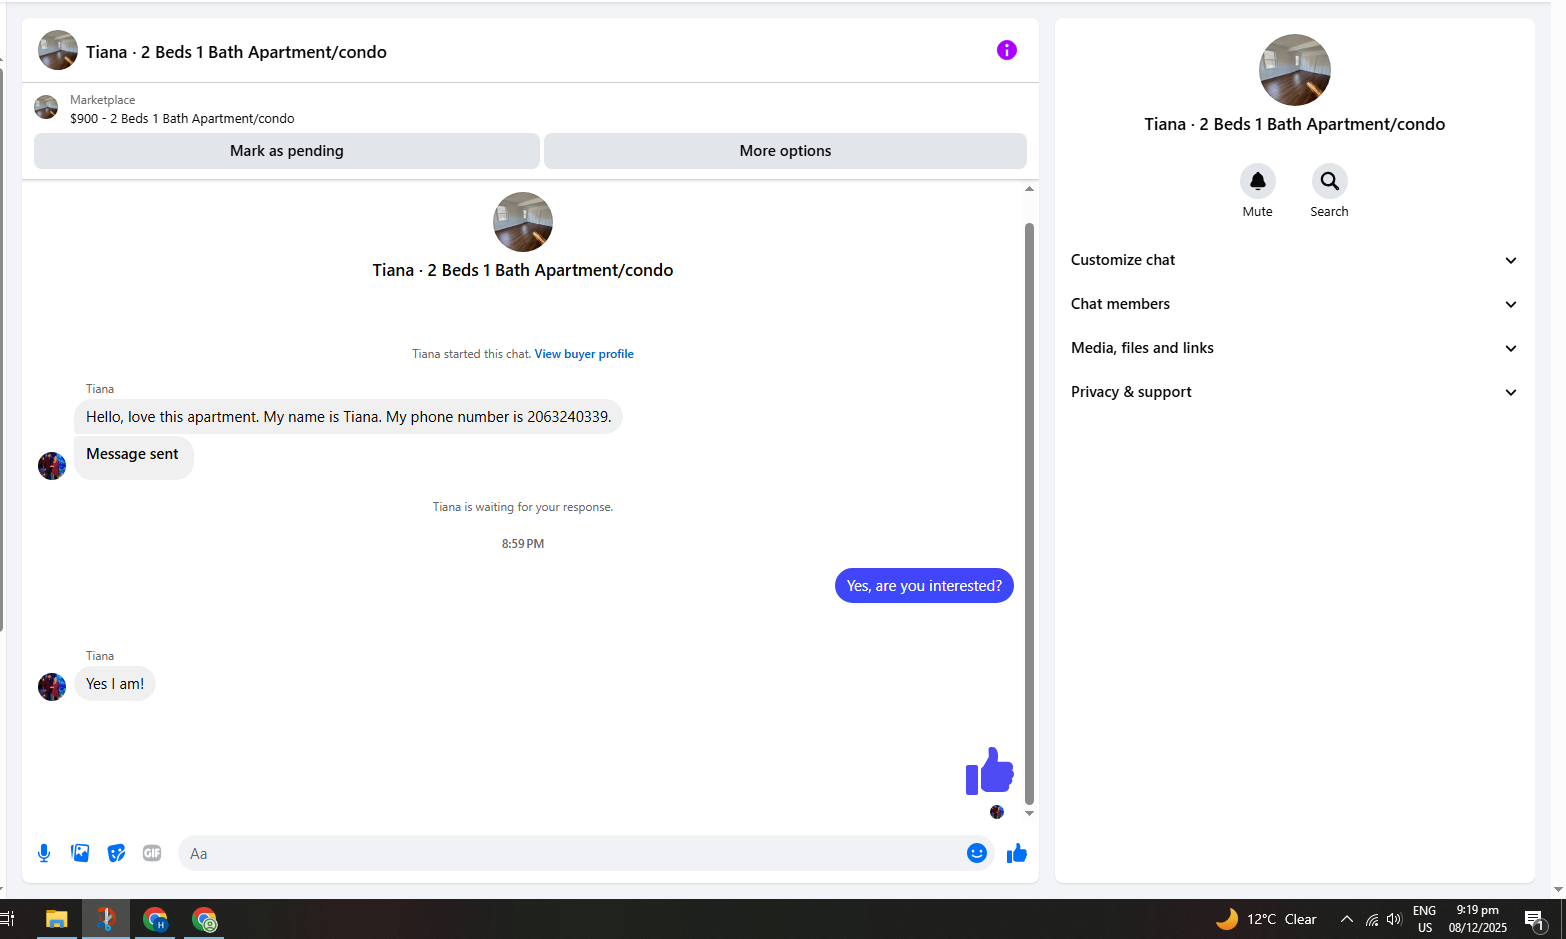Click Tiana's avatar beside 'Yes I am!'
The image size is (1566, 939).
pyautogui.click(x=52, y=687)
